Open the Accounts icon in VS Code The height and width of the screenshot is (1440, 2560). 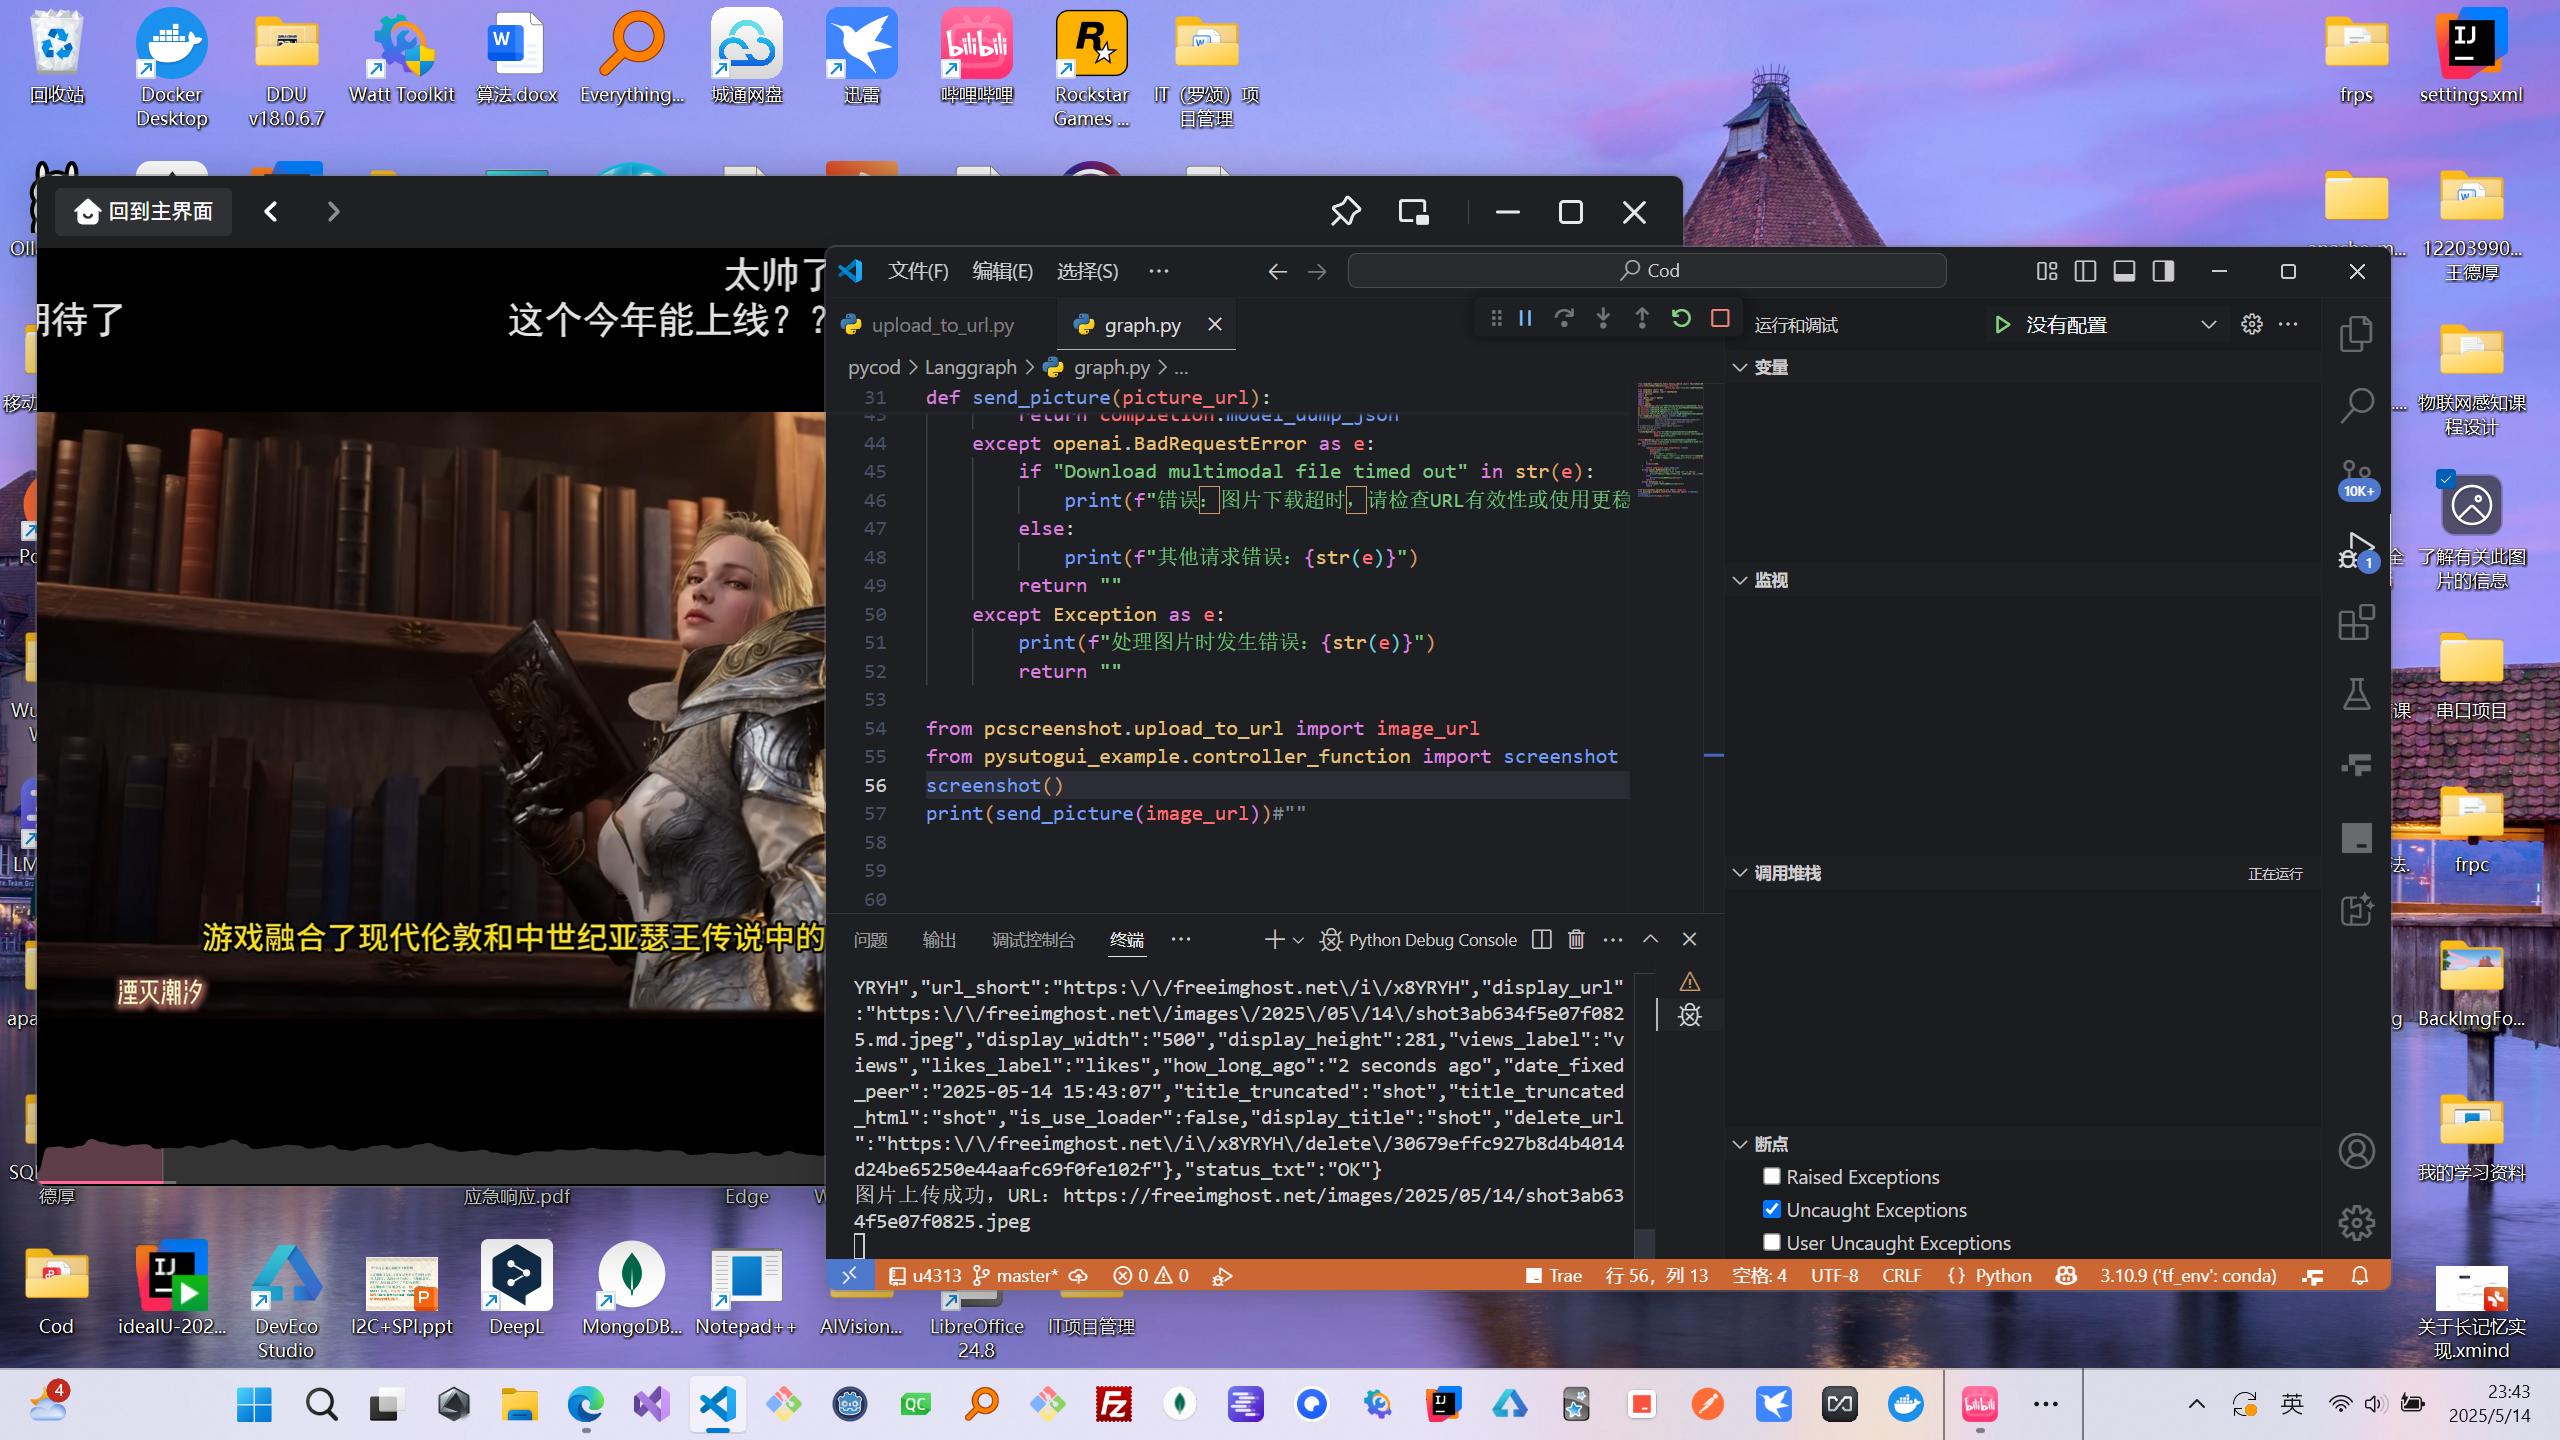tap(2356, 1151)
